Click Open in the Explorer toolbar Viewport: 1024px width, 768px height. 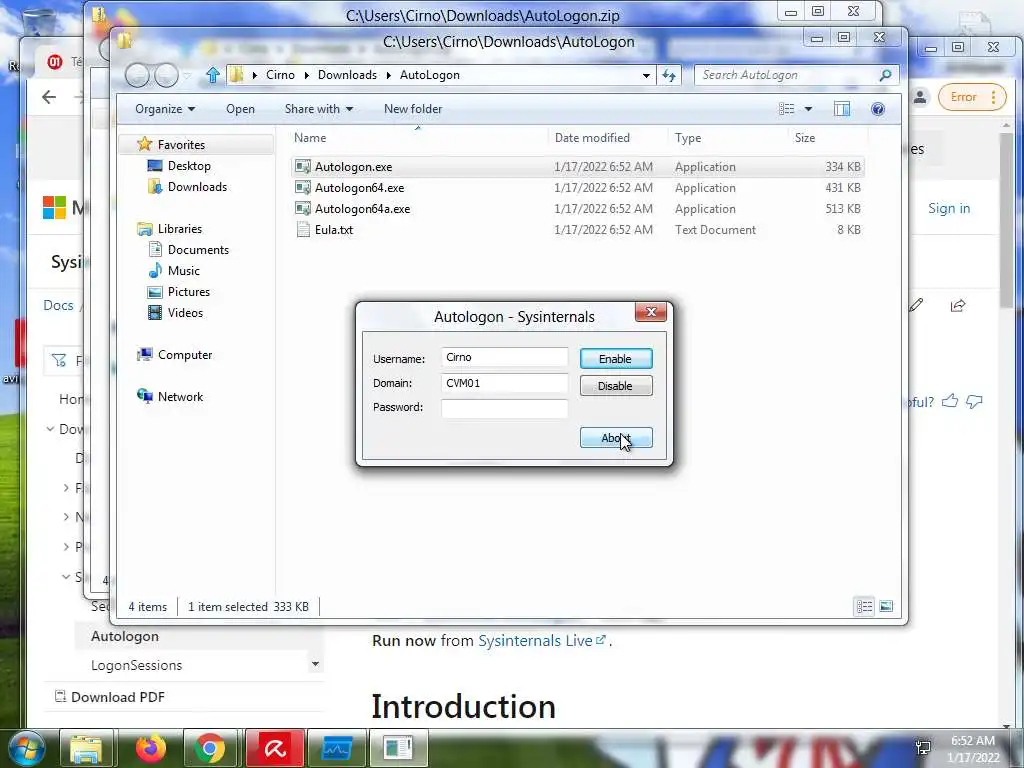point(240,109)
